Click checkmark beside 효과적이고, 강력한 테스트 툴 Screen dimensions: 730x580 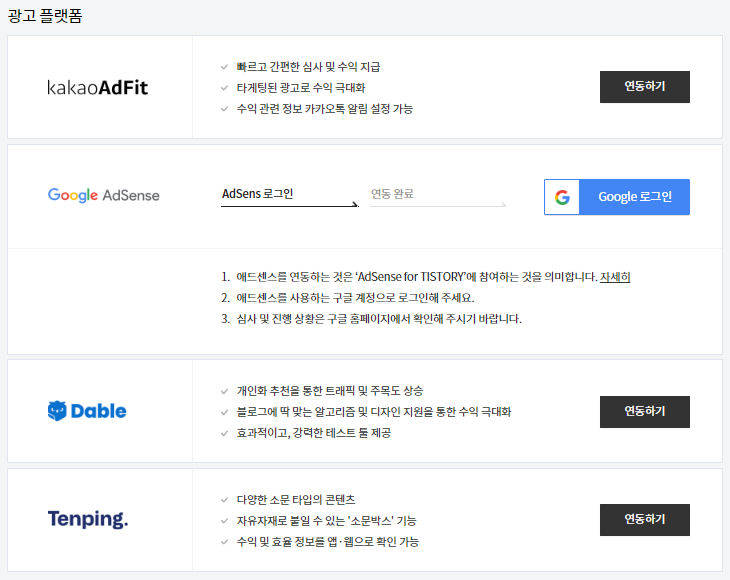pyautogui.click(x=224, y=433)
